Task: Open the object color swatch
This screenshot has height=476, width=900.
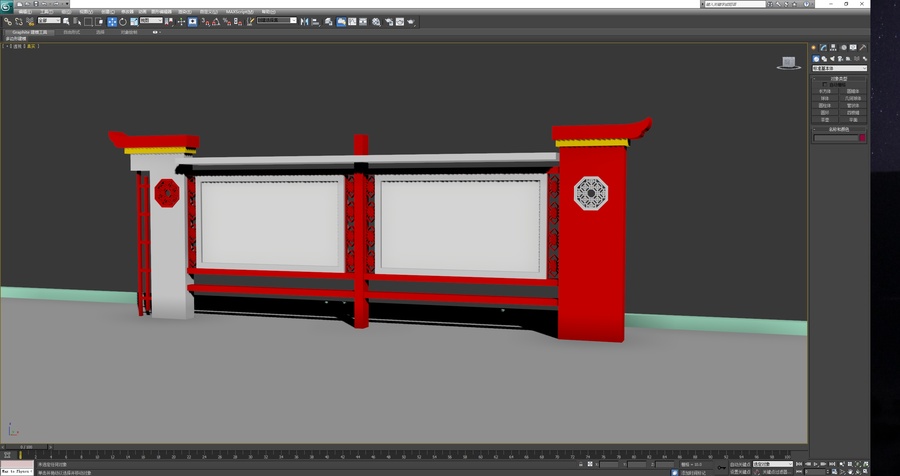Action: pos(862,138)
